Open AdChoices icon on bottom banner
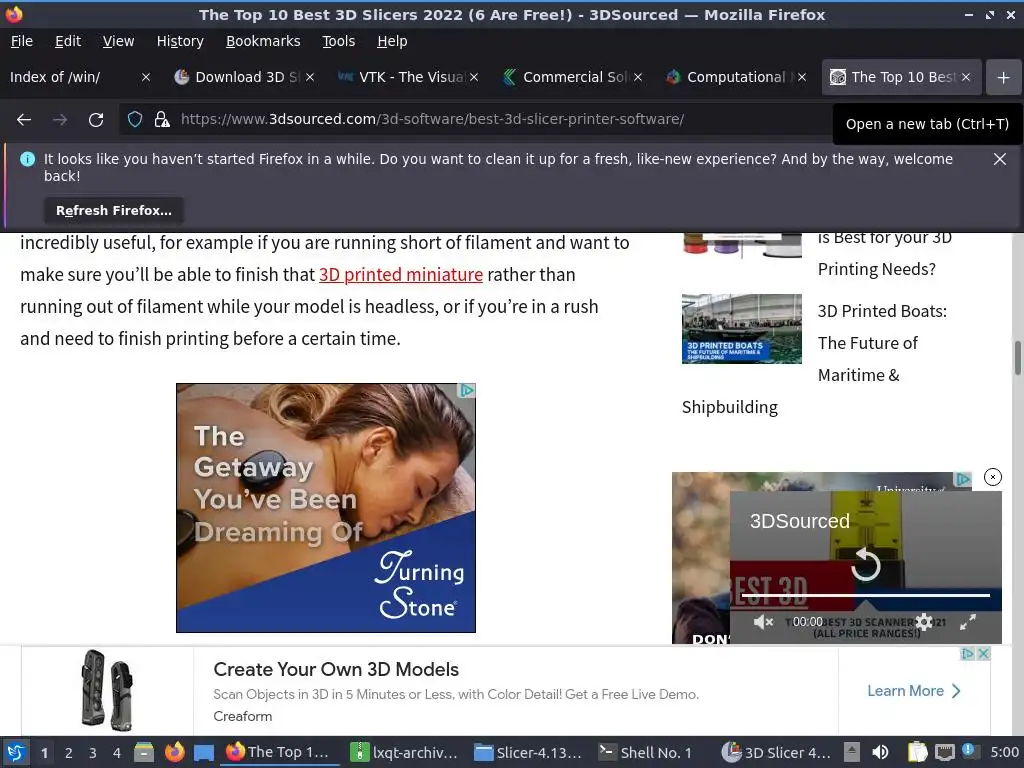Screen dimensions: 1024x768 coord(968,653)
